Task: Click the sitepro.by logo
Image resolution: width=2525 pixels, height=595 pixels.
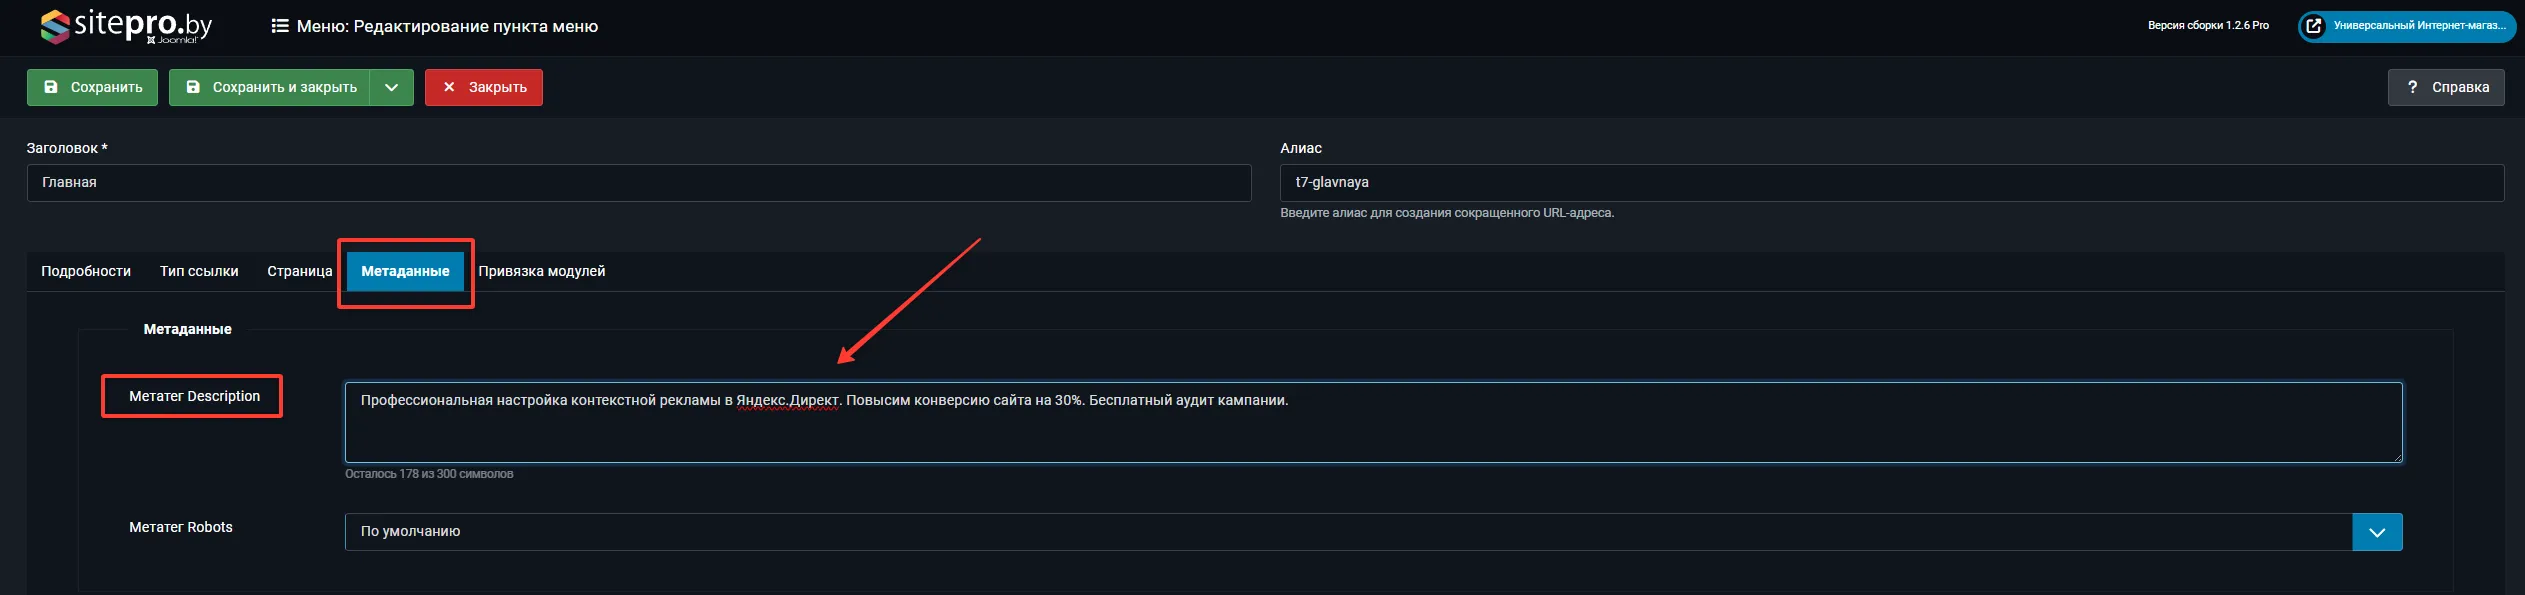Action: tap(126, 26)
